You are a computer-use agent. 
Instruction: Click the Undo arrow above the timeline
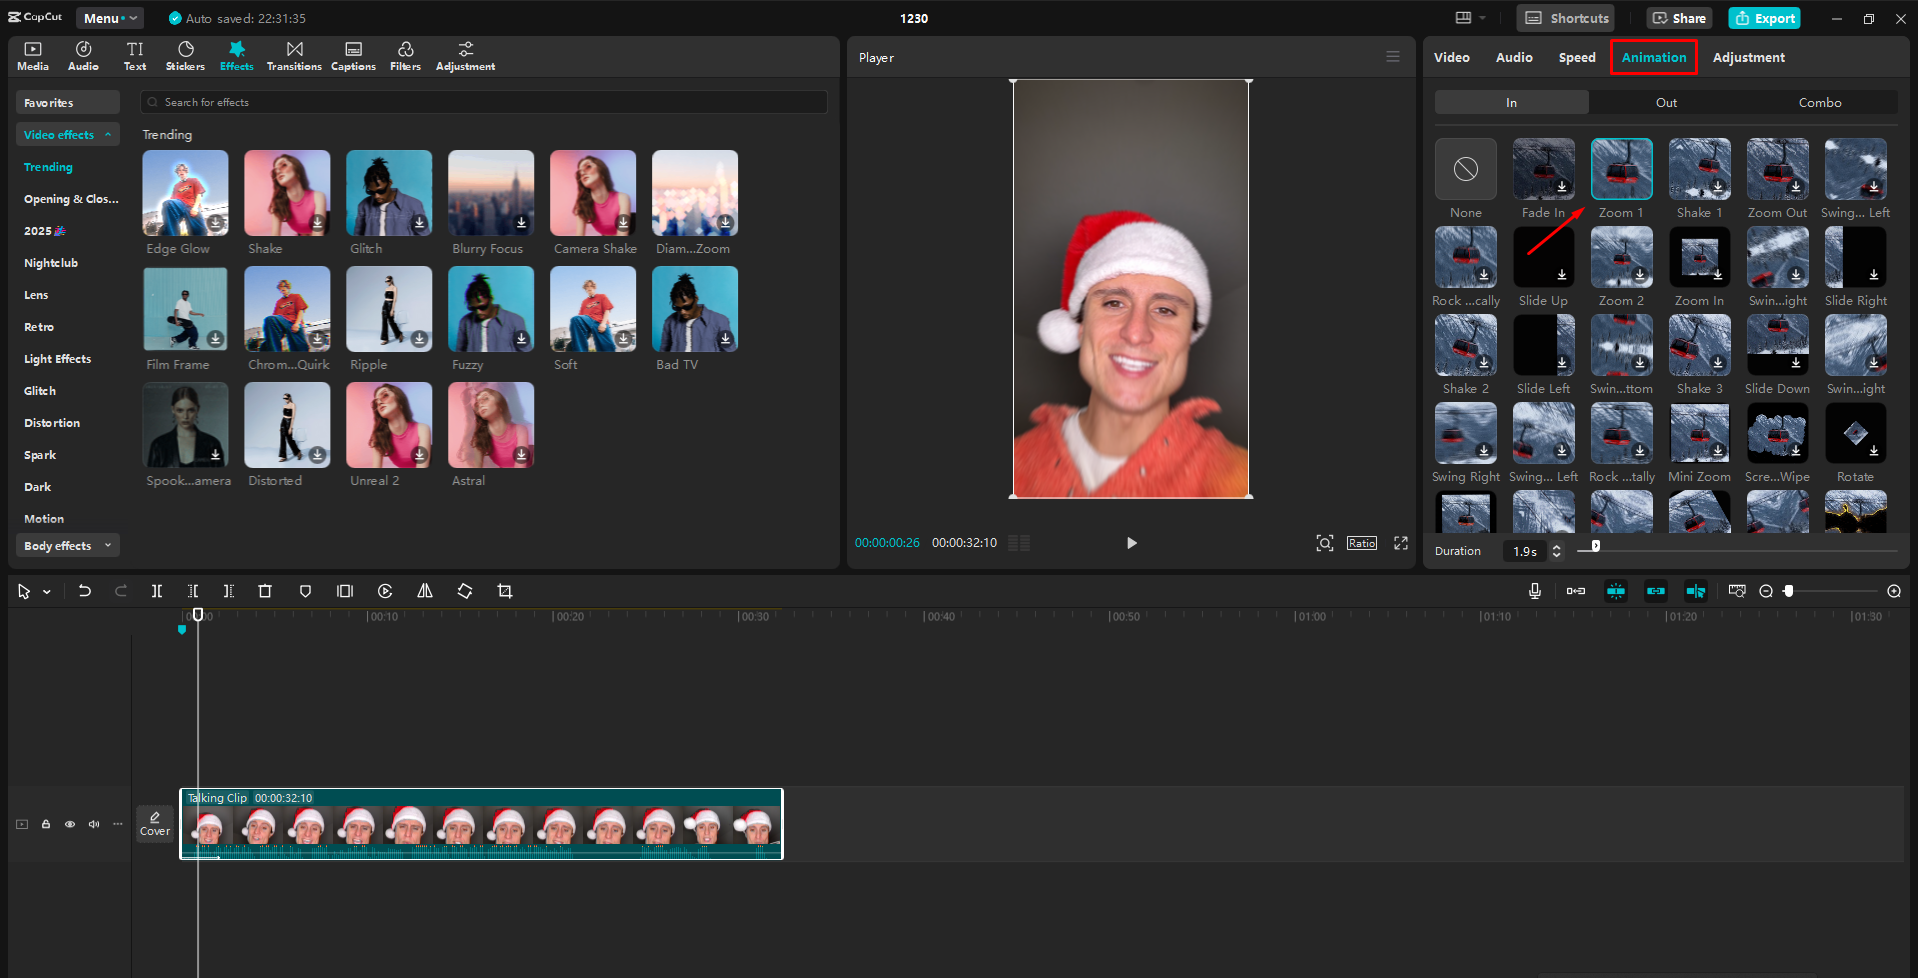click(x=85, y=591)
